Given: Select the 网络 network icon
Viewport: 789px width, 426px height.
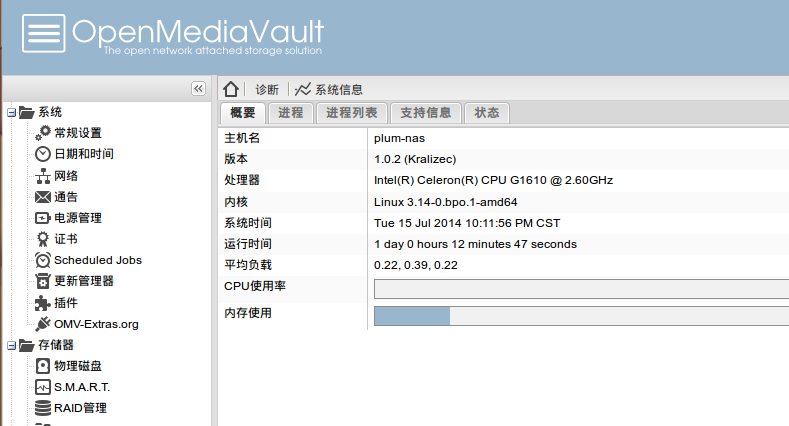Looking at the screenshot, I should click(43, 176).
